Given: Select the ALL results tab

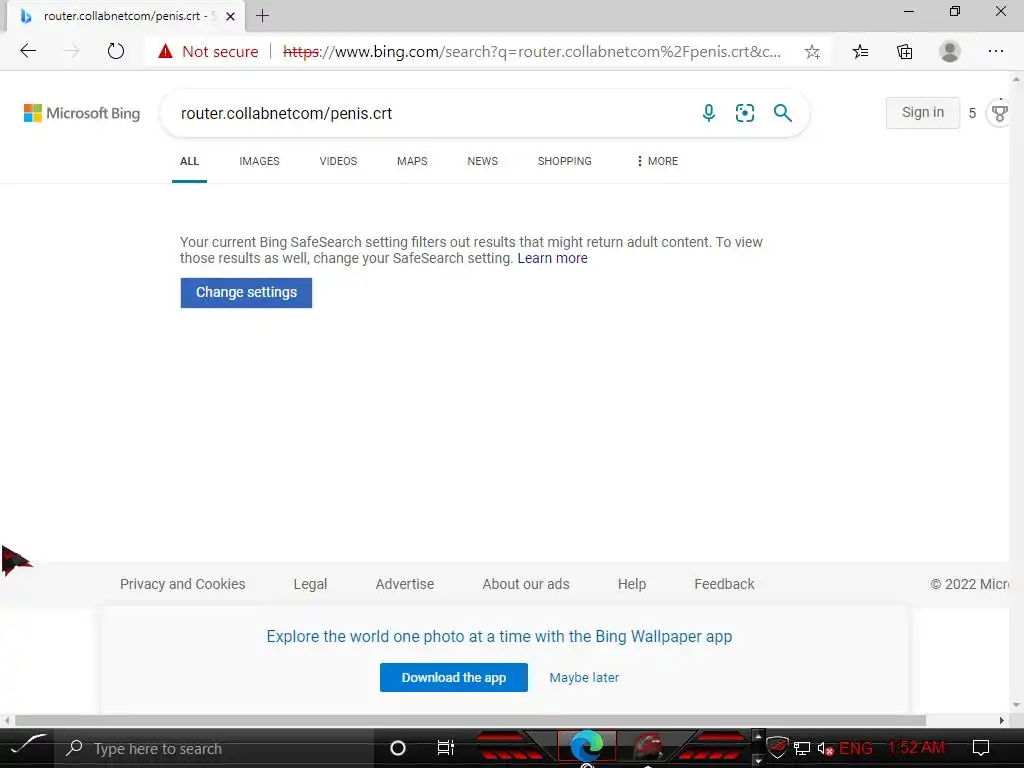Looking at the screenshot, I should pos(189,161).
